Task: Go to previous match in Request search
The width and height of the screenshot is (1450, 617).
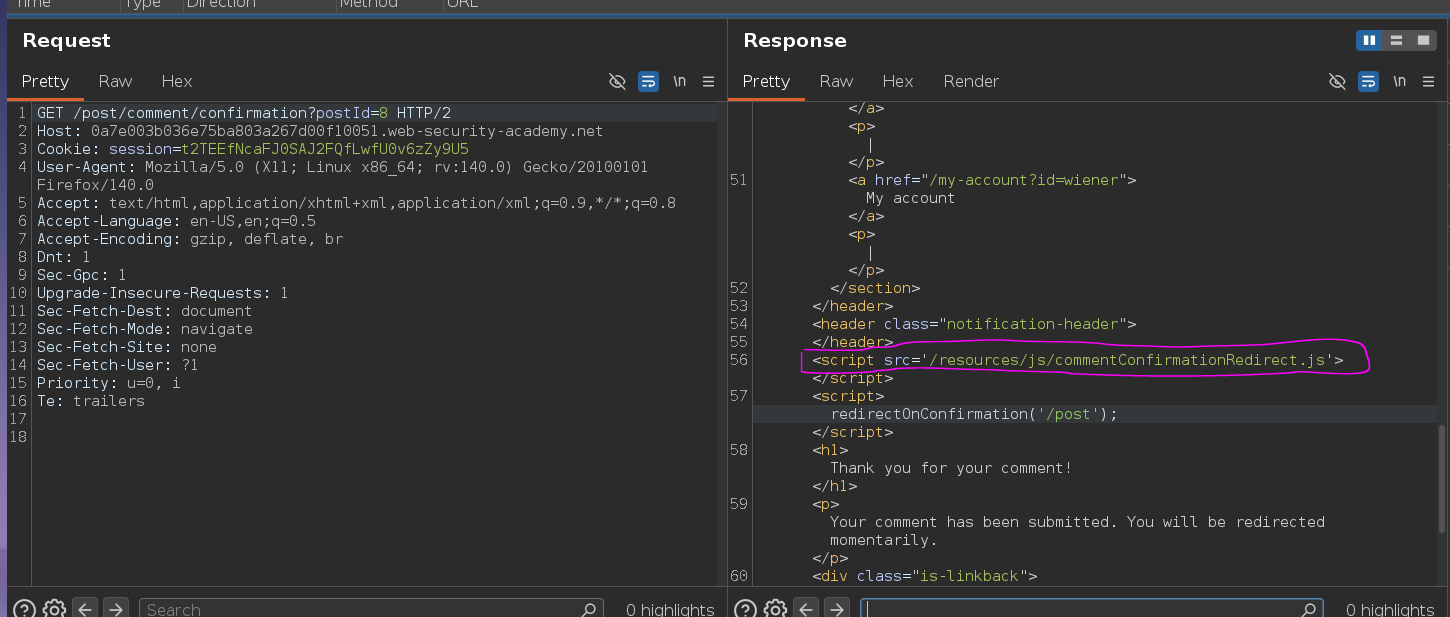Action: point(85,608)
